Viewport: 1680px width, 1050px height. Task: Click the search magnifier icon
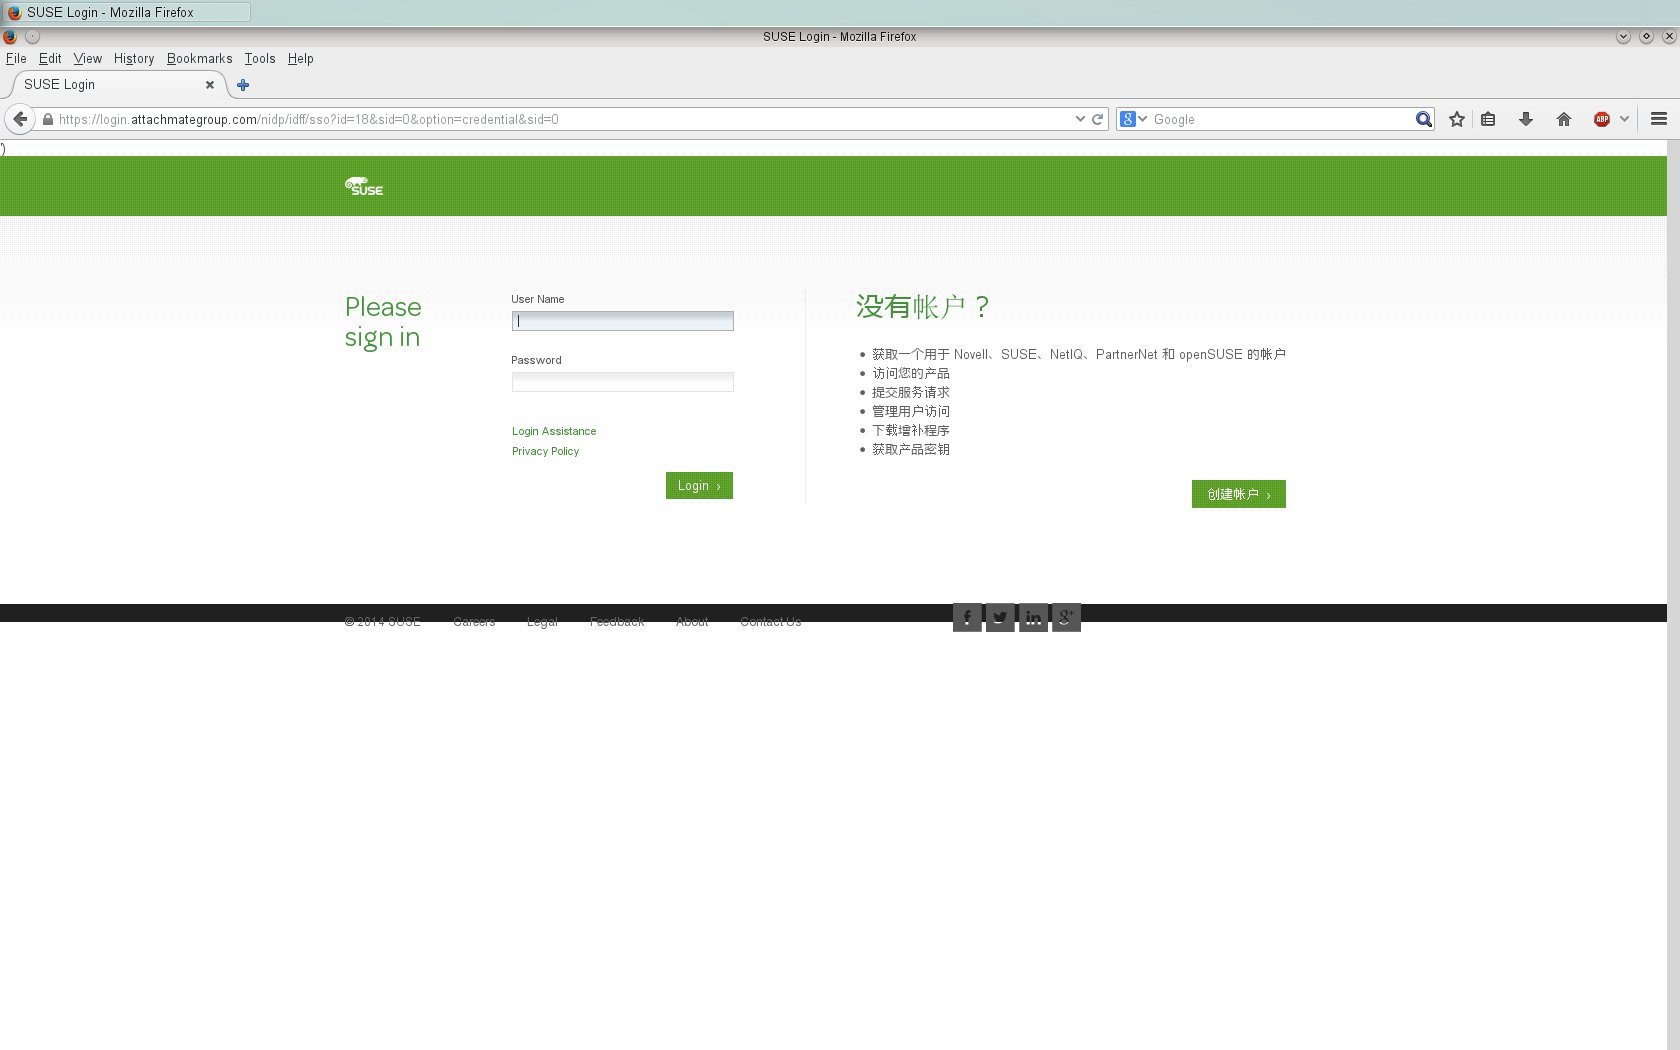(x=1424, y=119)
